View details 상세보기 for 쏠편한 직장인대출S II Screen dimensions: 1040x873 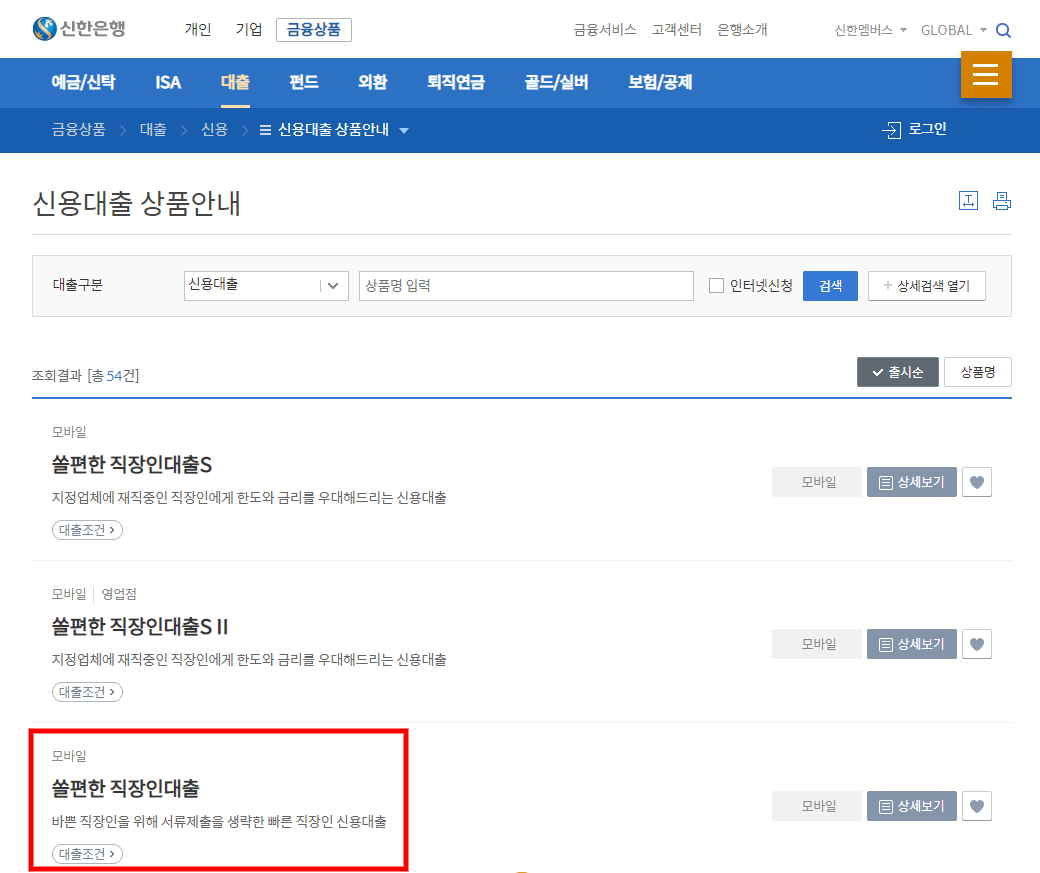click(911, 644)
